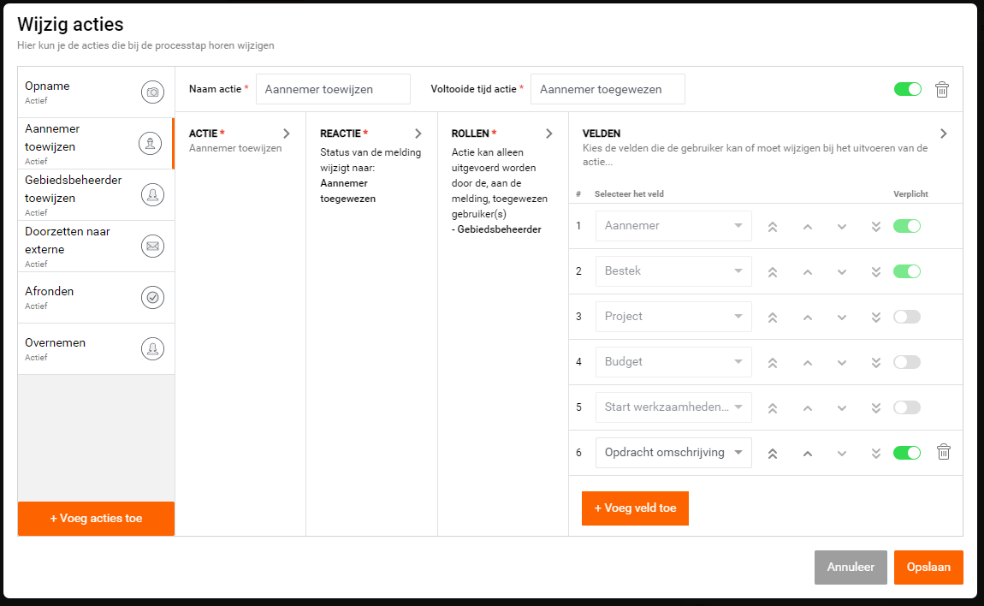Expand the REACTIE section chevron
This screenshot has height=606, width=984.
tap(418, 134)
